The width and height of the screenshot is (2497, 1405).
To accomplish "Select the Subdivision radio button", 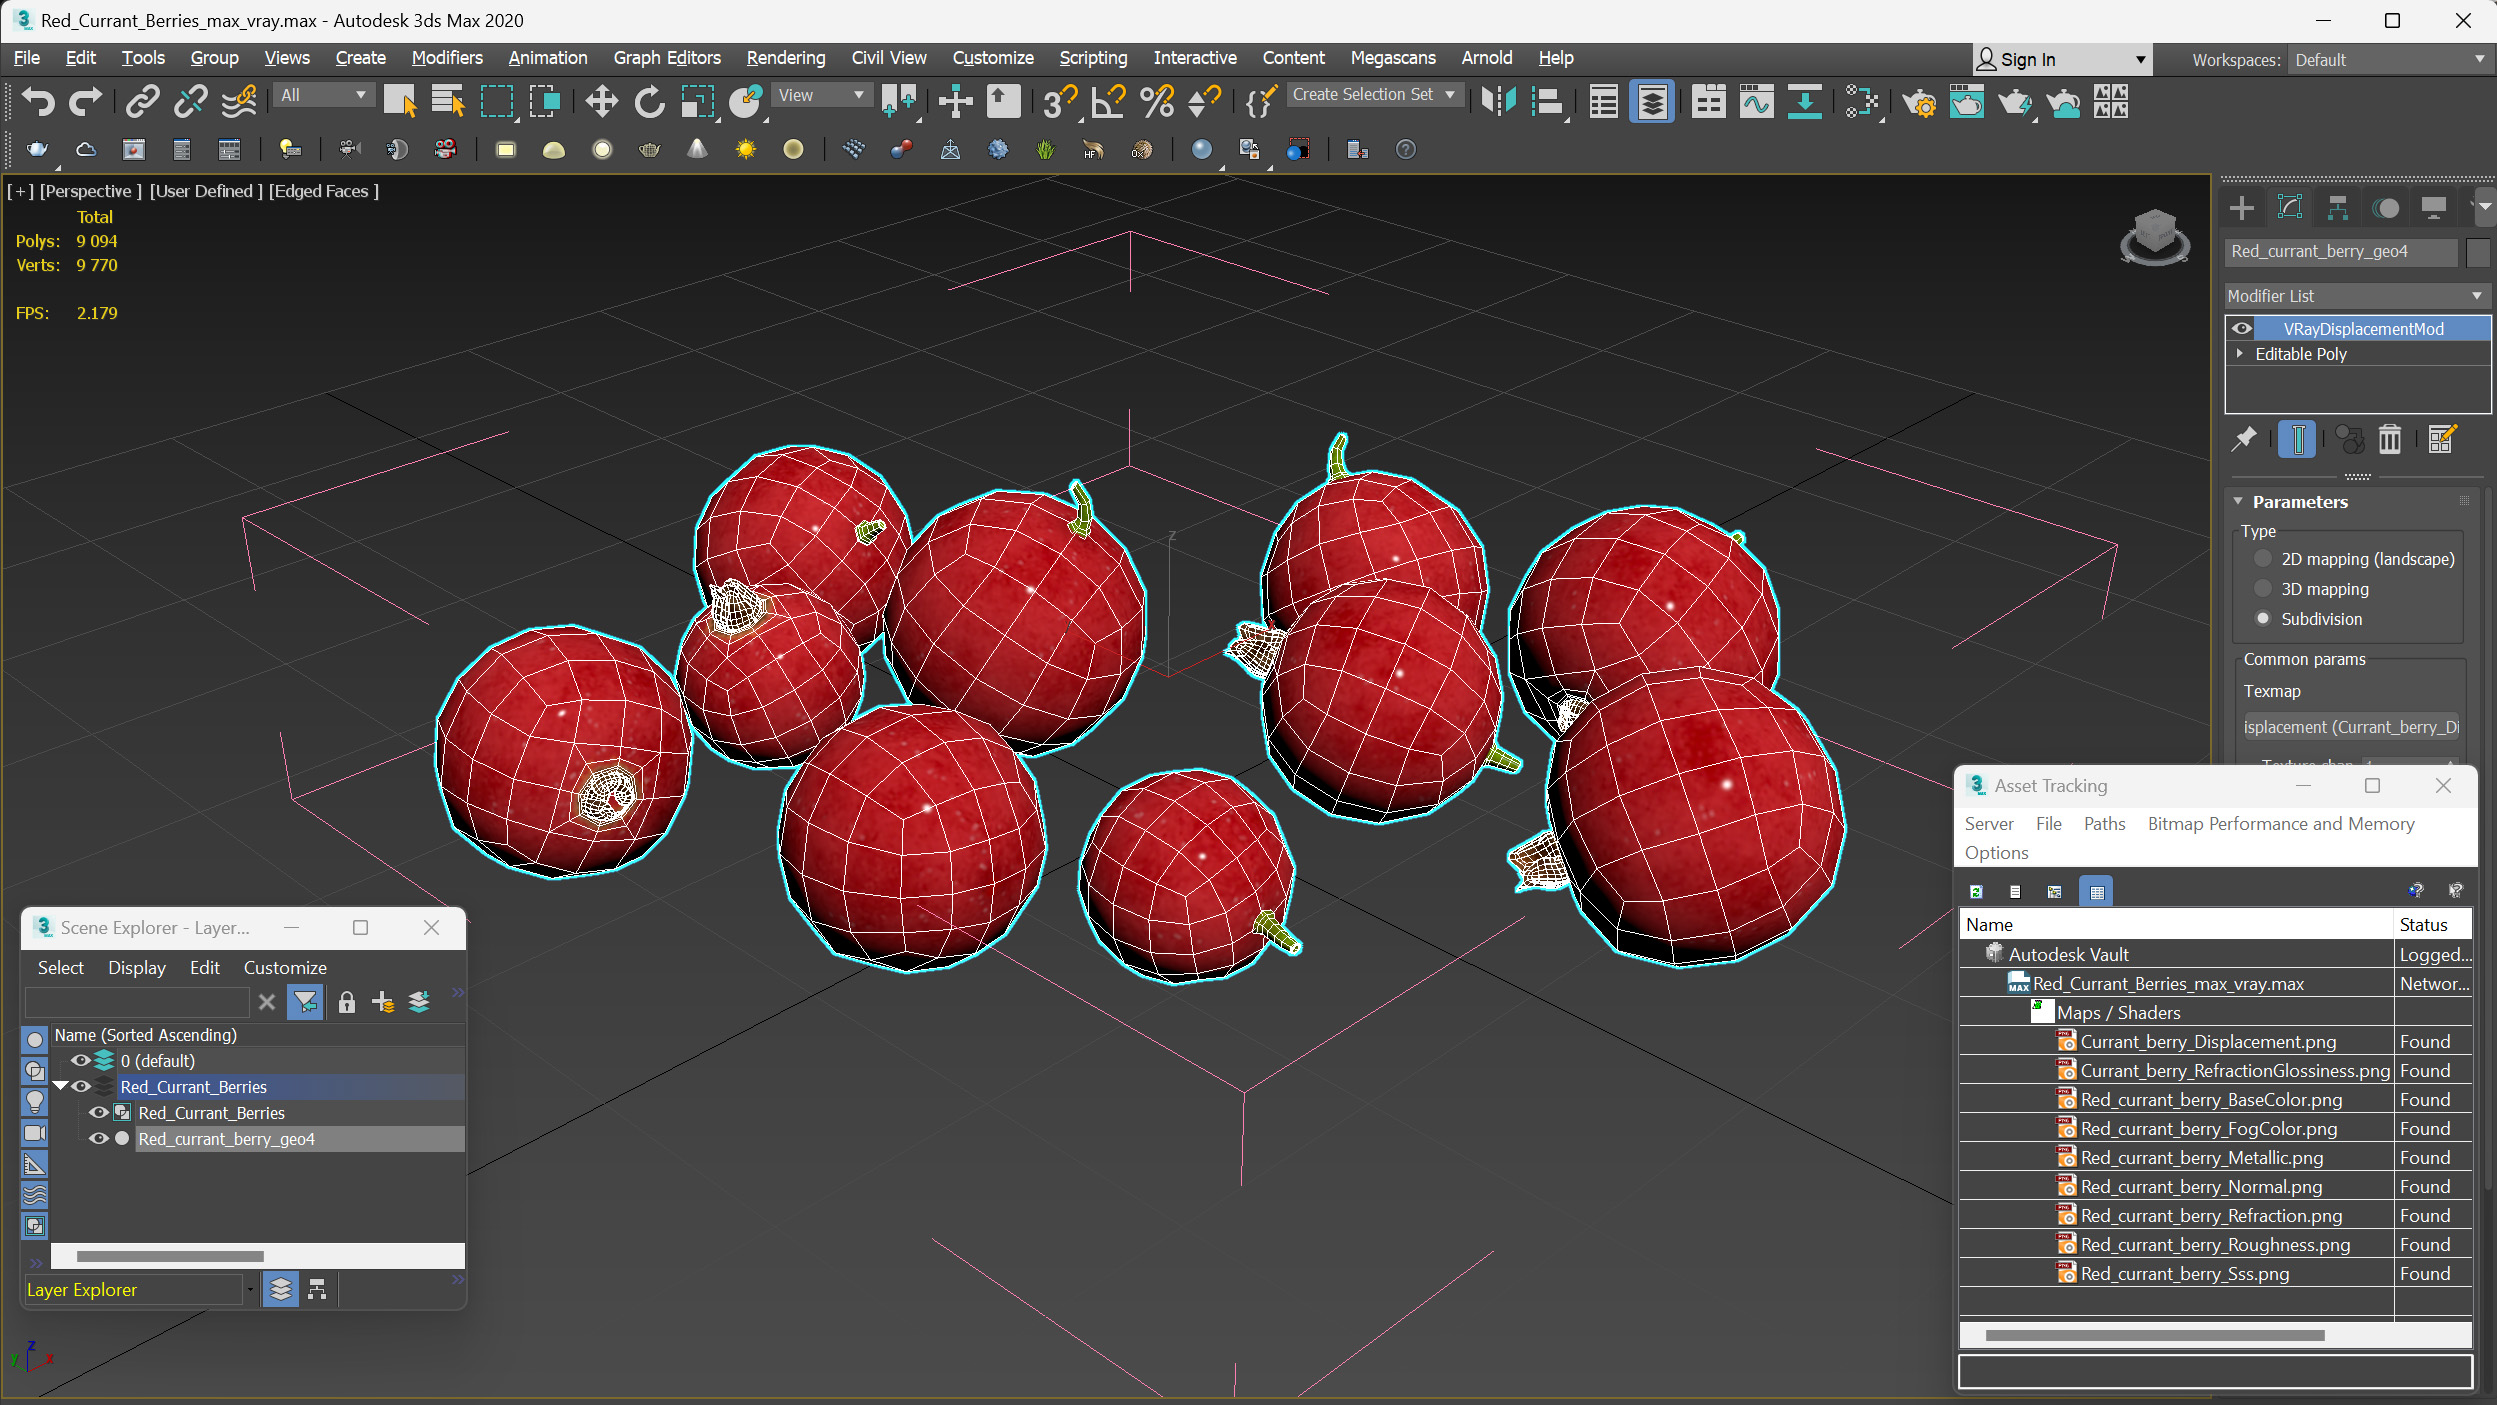I will pos(2263,619).
